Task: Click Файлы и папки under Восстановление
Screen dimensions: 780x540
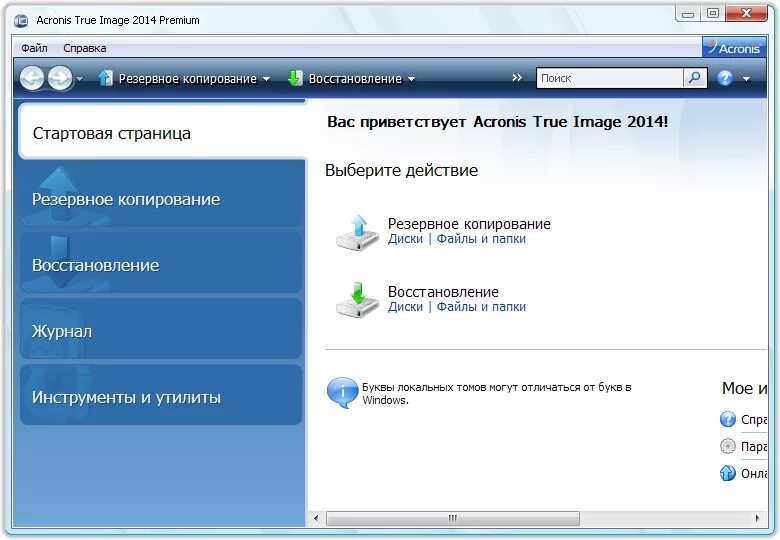Action: (481, 307)
